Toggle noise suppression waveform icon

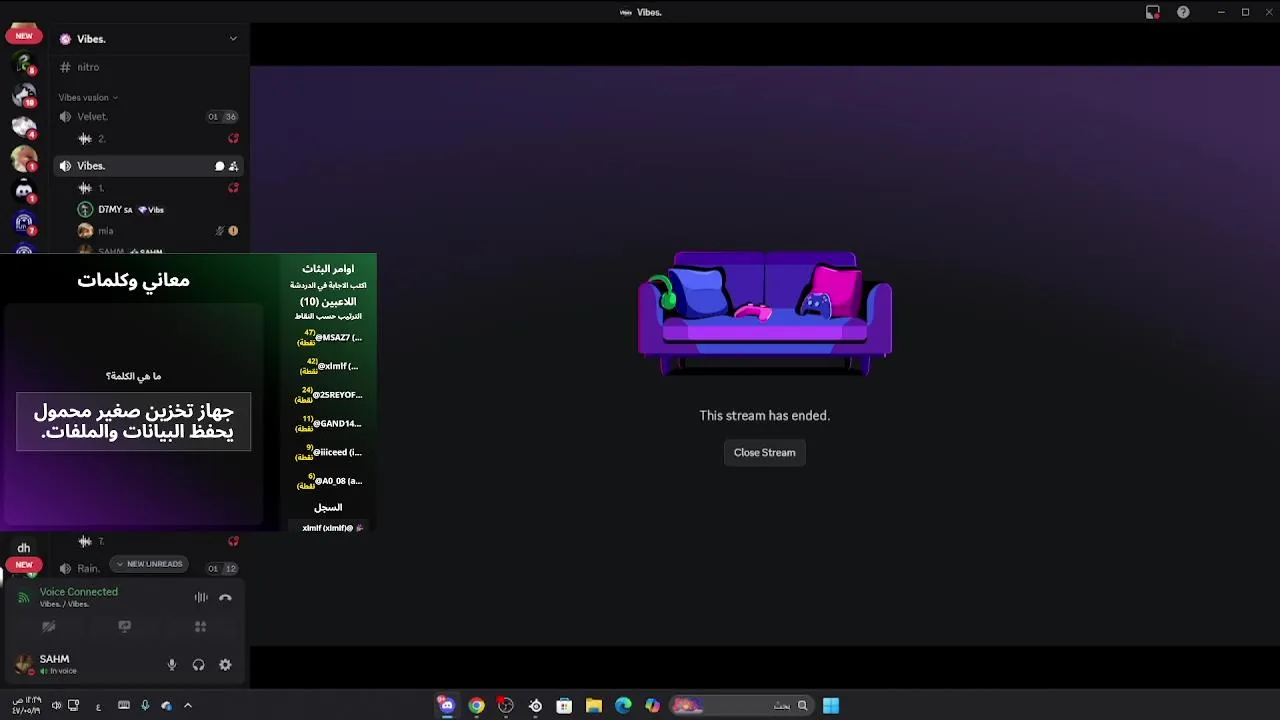tap(201, 598)
